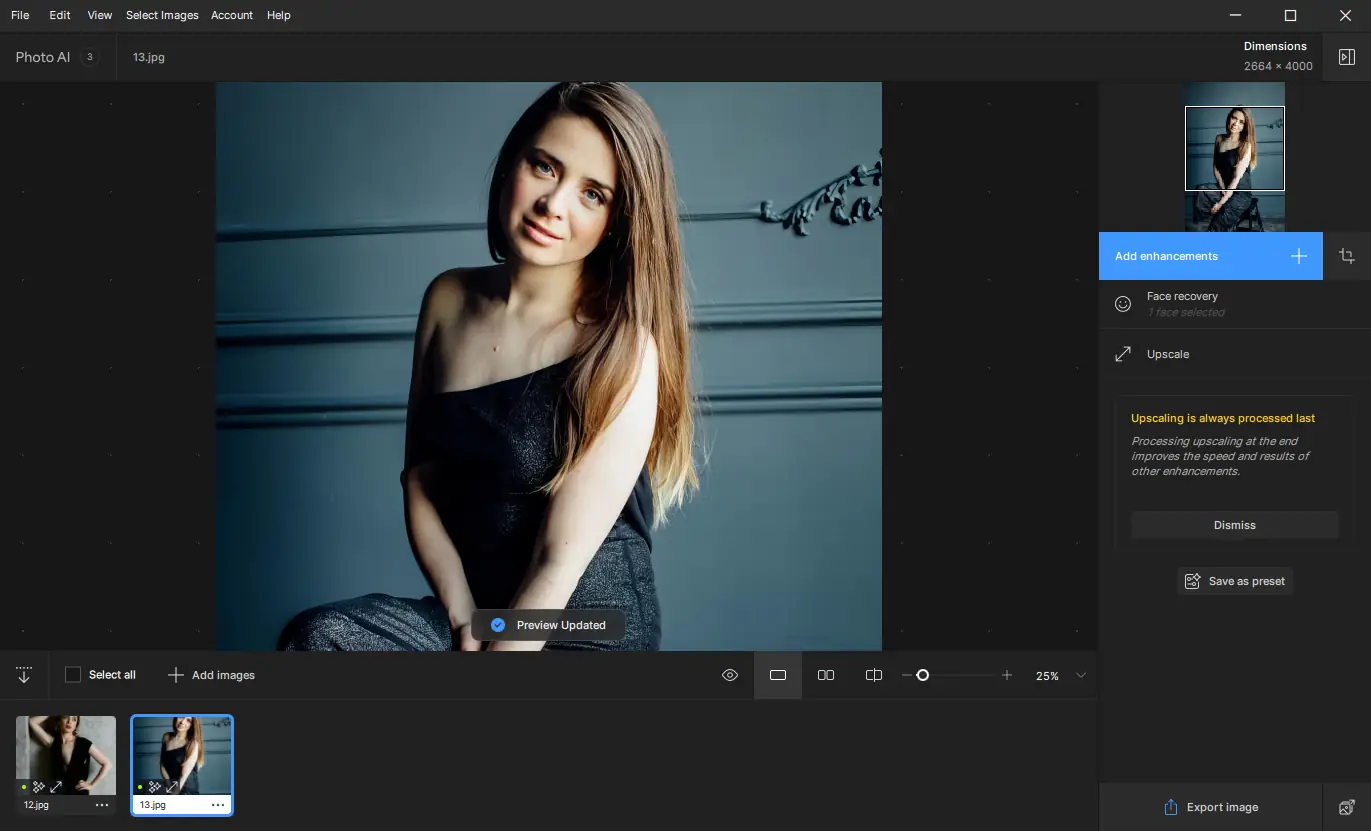
Task: Switch to split slider comparison view
Action: [873, 675]
